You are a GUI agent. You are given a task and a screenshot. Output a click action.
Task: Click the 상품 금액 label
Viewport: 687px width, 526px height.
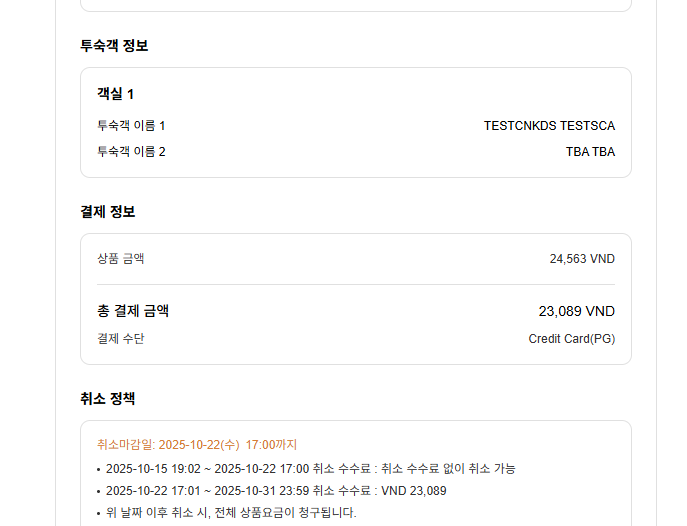coord(121,259)
